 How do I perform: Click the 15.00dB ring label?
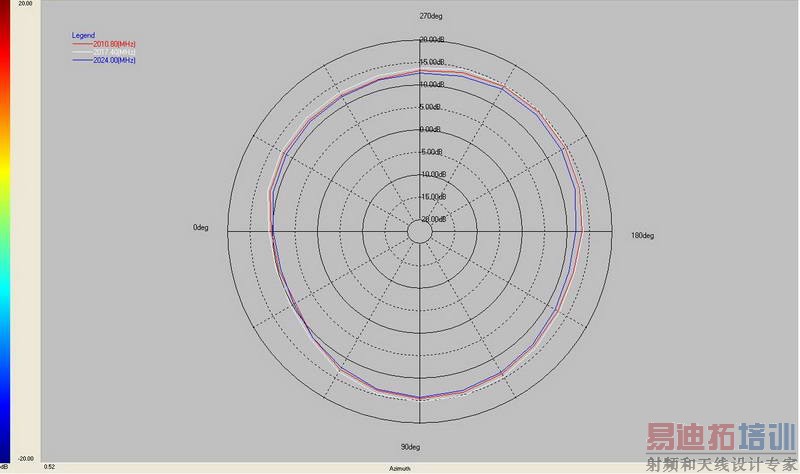pos(432,62)
